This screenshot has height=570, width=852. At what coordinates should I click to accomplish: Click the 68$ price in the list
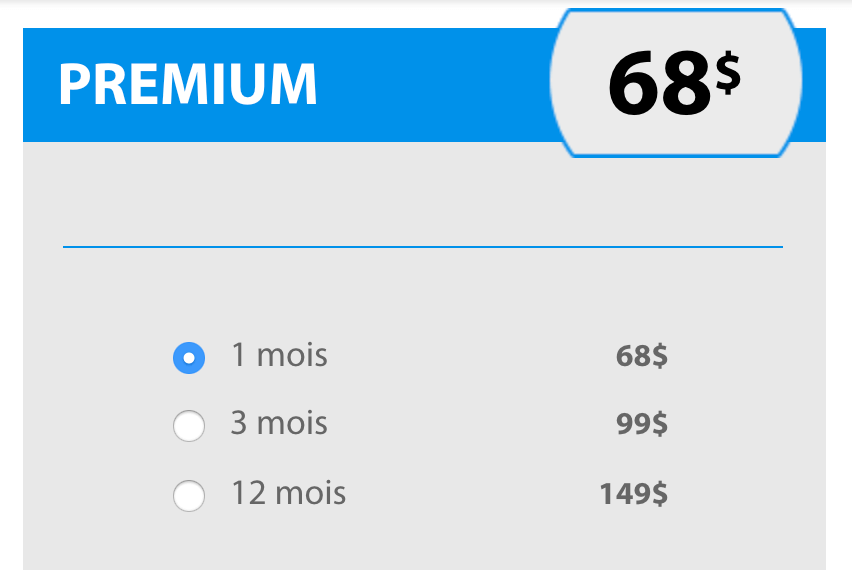point(641,356)
